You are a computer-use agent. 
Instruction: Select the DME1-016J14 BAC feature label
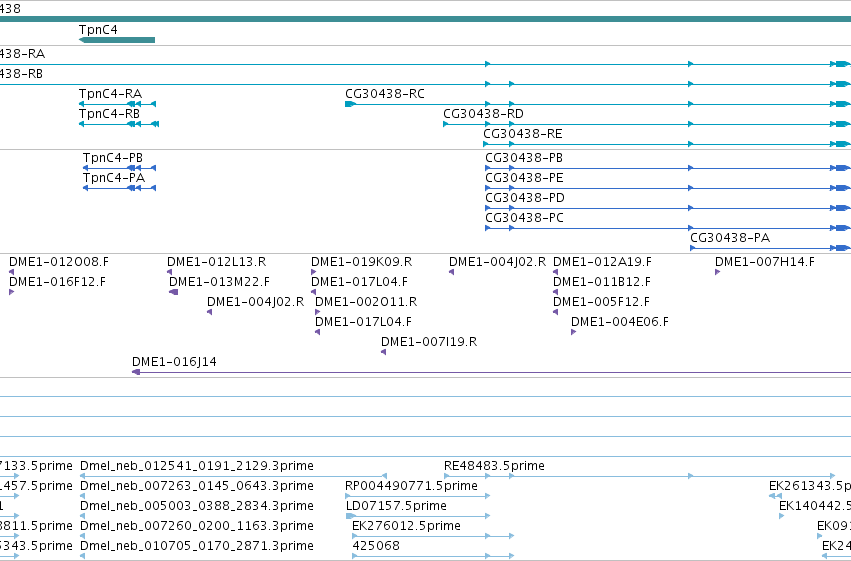coord(174,362)
